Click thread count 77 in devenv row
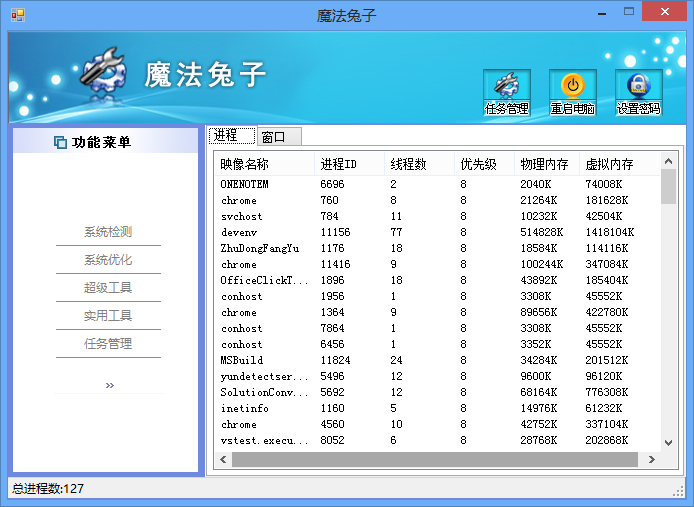The width and height of the screenshot is (694, 507). [x=396, y=232]
